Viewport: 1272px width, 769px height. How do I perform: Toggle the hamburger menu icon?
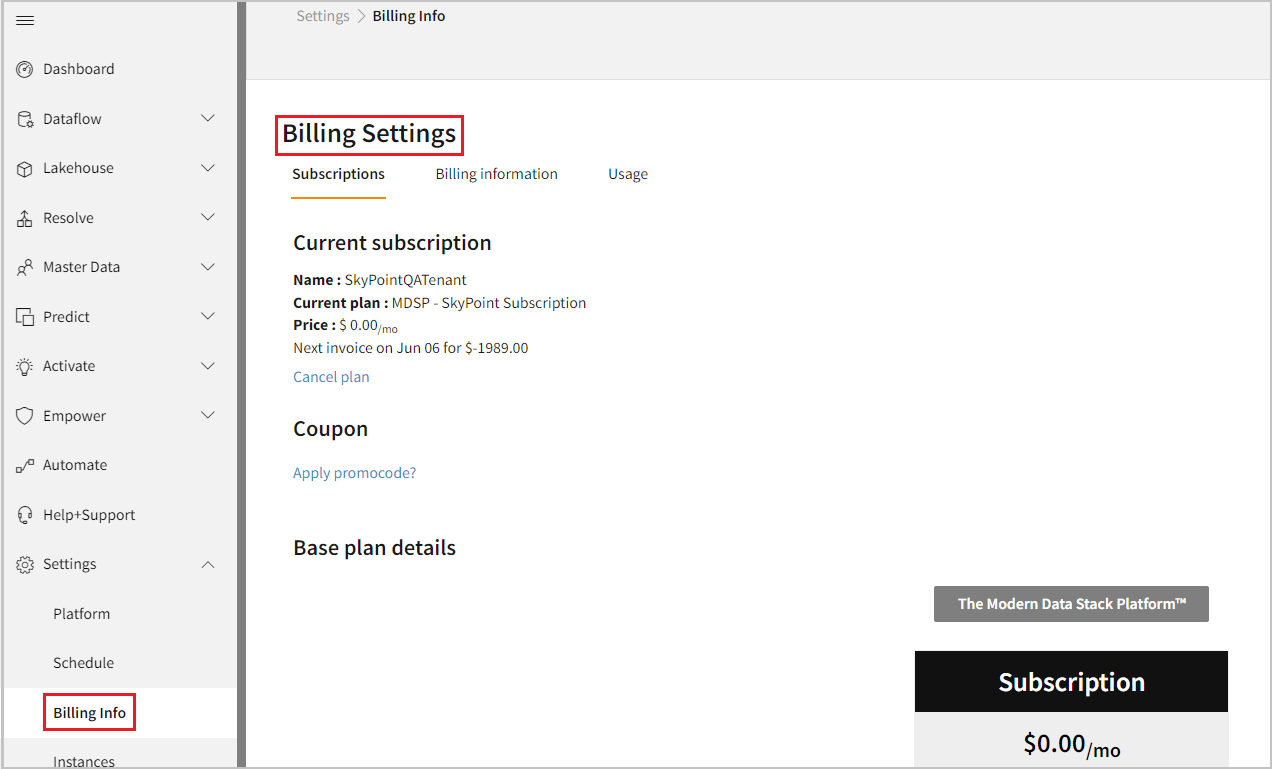[25, 20]
